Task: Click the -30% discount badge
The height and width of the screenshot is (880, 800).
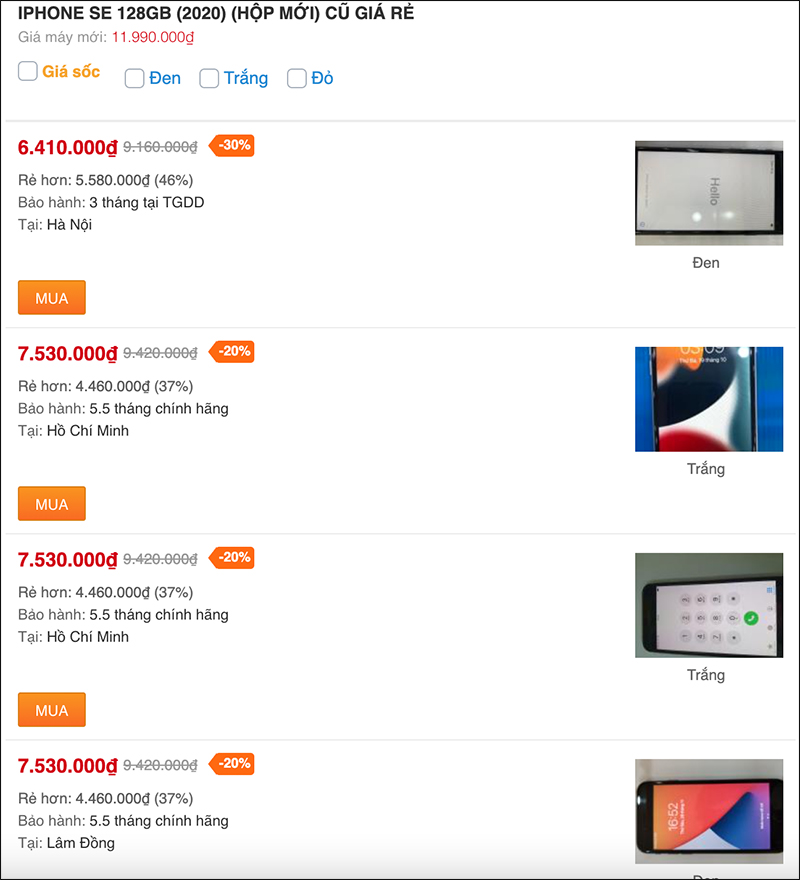Action: (x=231, y=145)
